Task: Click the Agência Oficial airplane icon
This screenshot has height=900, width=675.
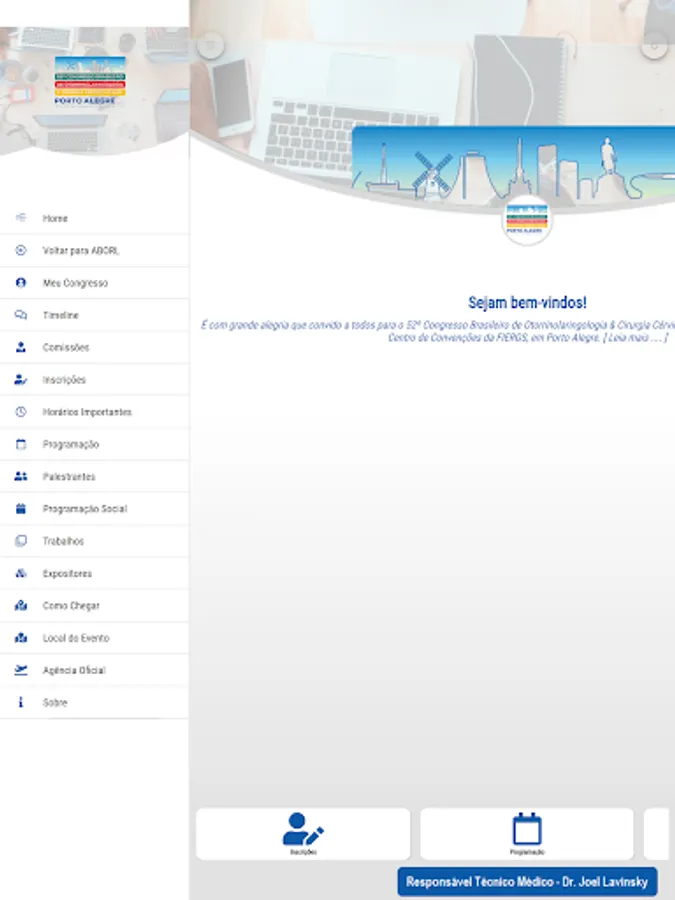Action: [x=21, y=670]
